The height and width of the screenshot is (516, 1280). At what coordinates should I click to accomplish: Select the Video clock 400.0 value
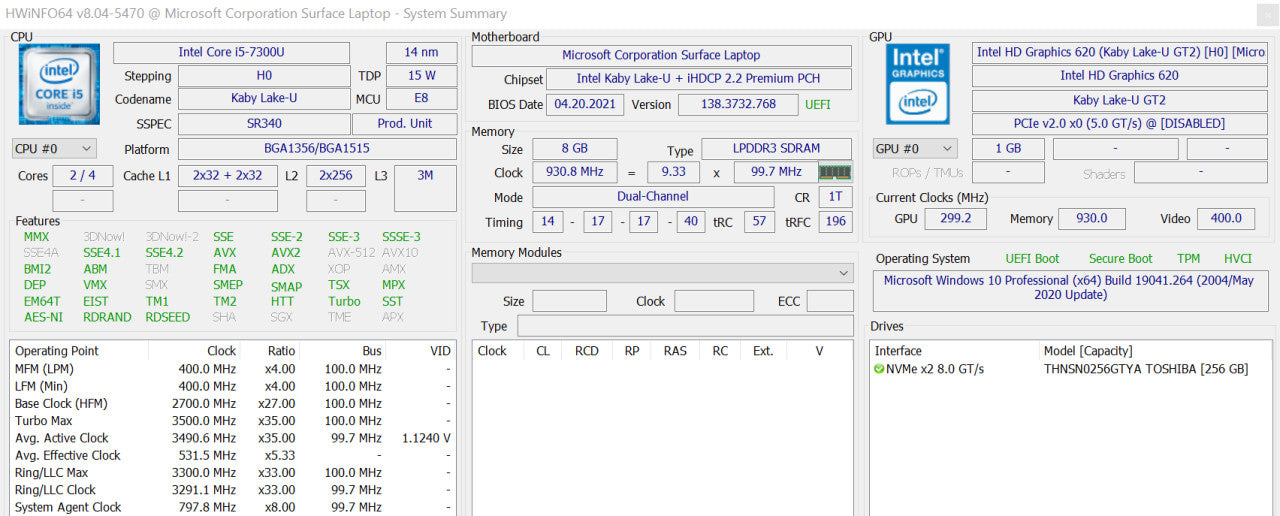coord(1226,218)
